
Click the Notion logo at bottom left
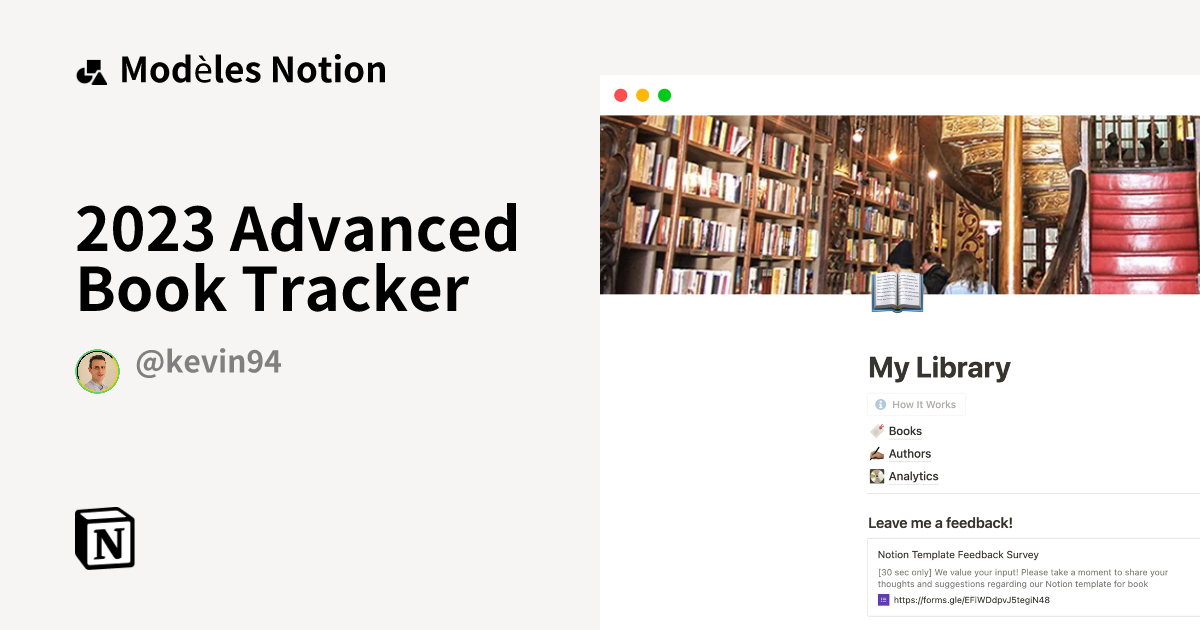[104, 537]
